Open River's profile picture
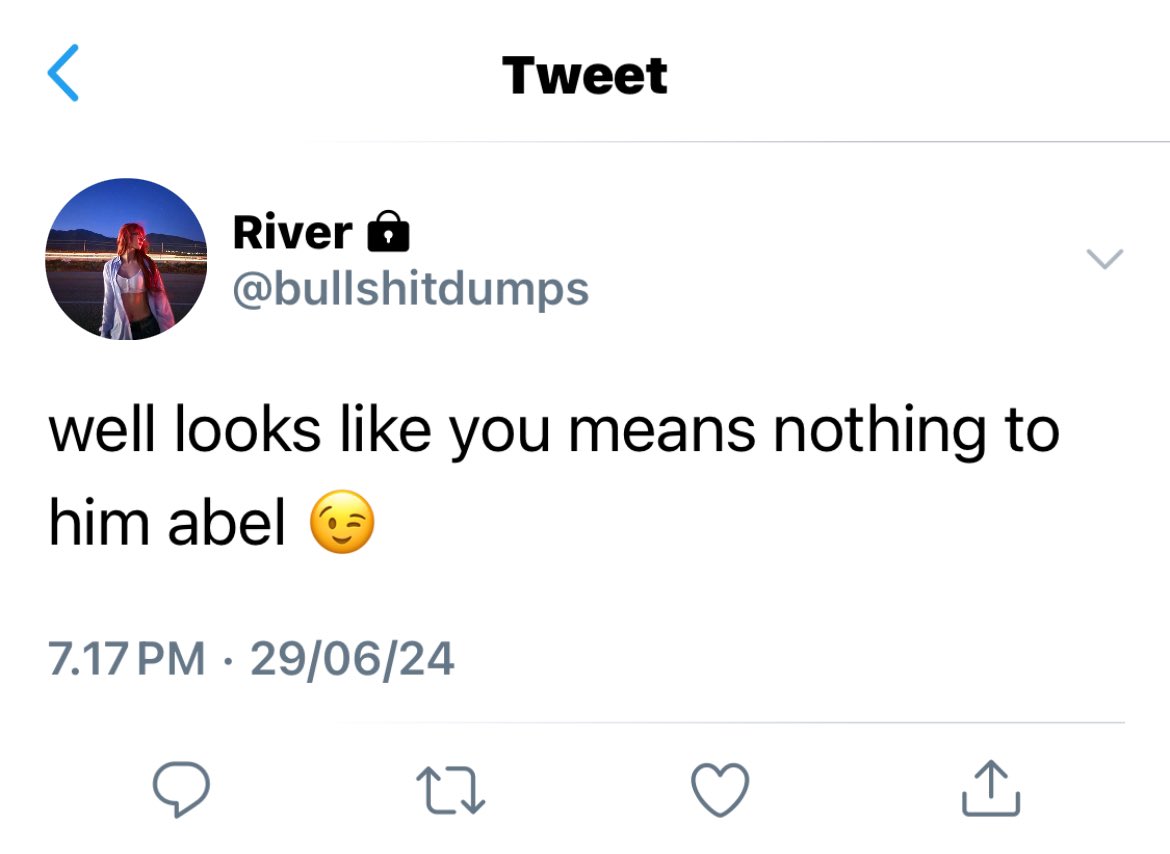 click(126, 259)
